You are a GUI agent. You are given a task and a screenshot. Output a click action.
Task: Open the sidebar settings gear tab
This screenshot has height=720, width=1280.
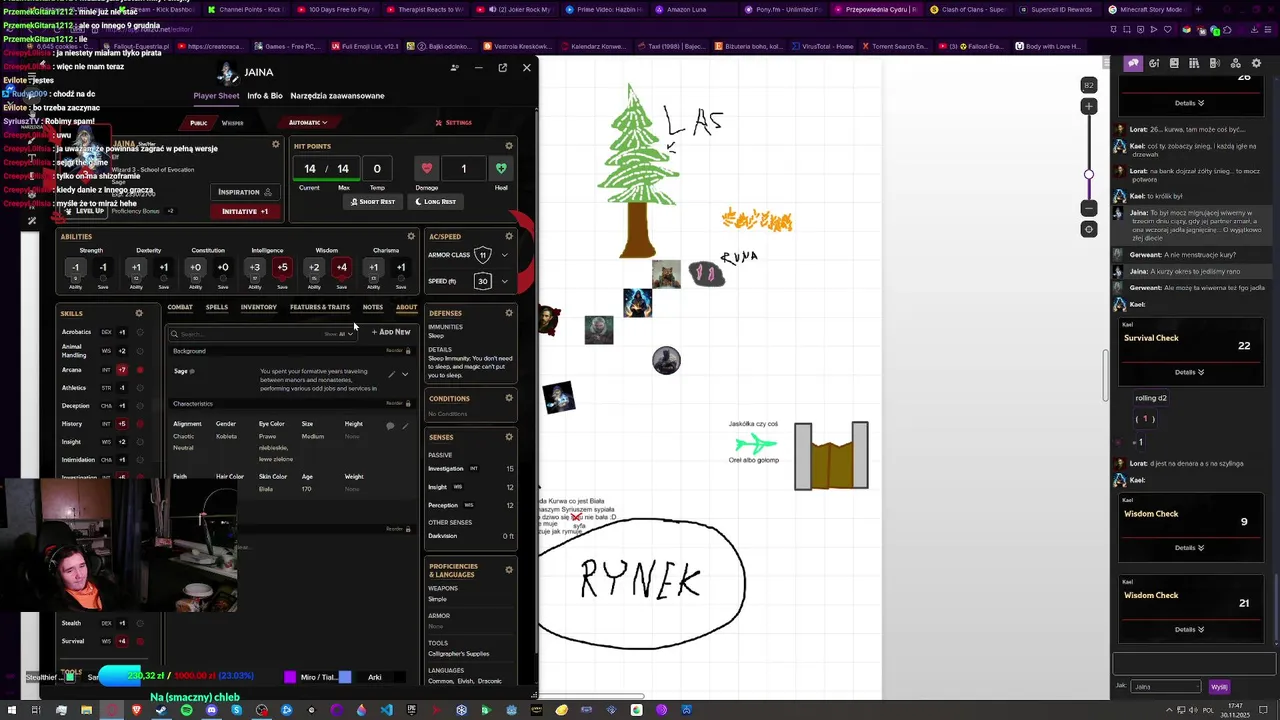coord(1256,63)
